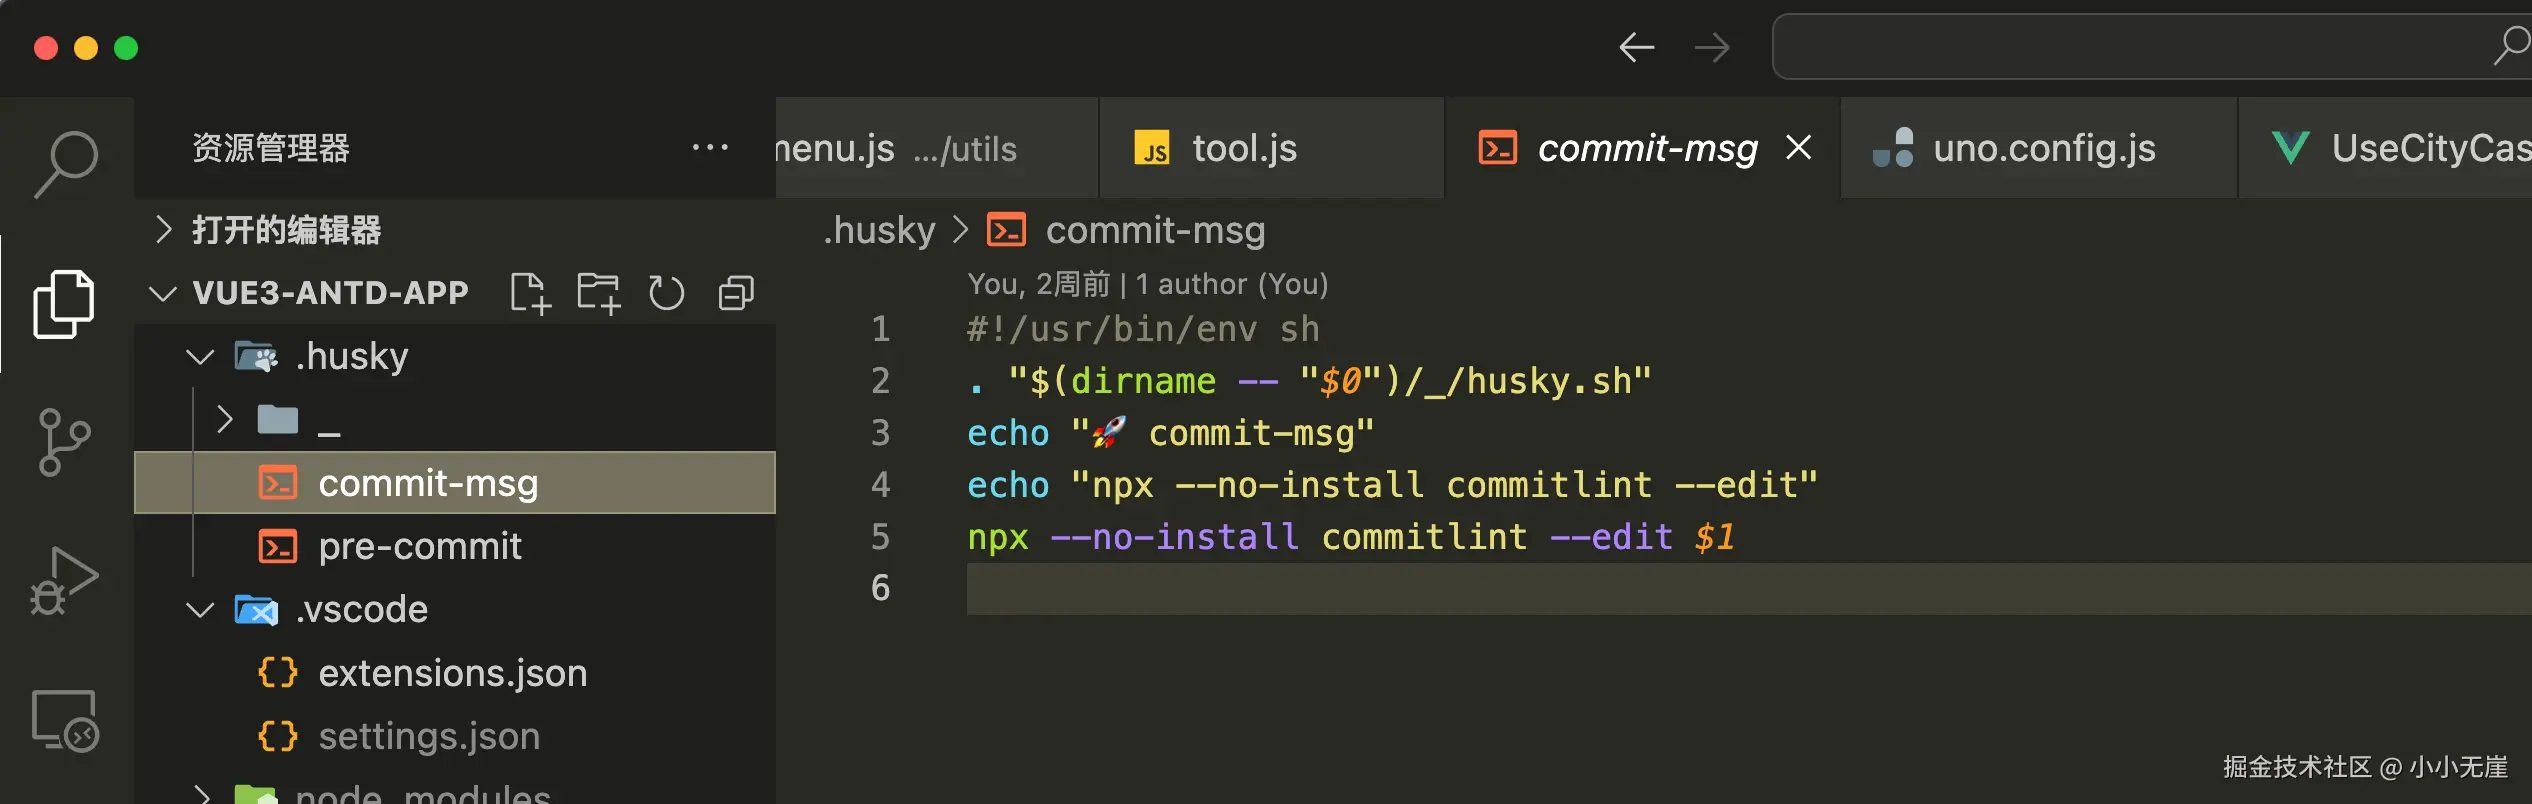Collapse the .vscode folder

tap(200, 609)
